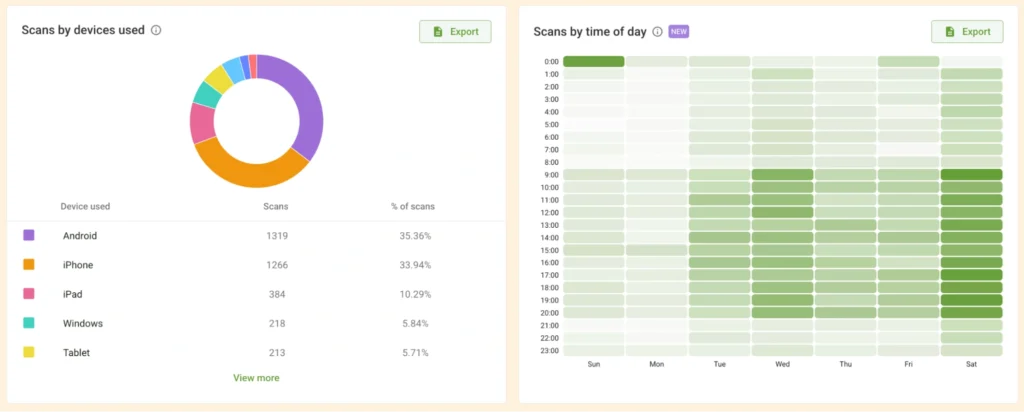Image resolution: width=1024 pixels, height=412 pixels.
Task: Click the Saturday 9:00 heatmap cell
Action: pyautogui.click(x=971, y=175)
